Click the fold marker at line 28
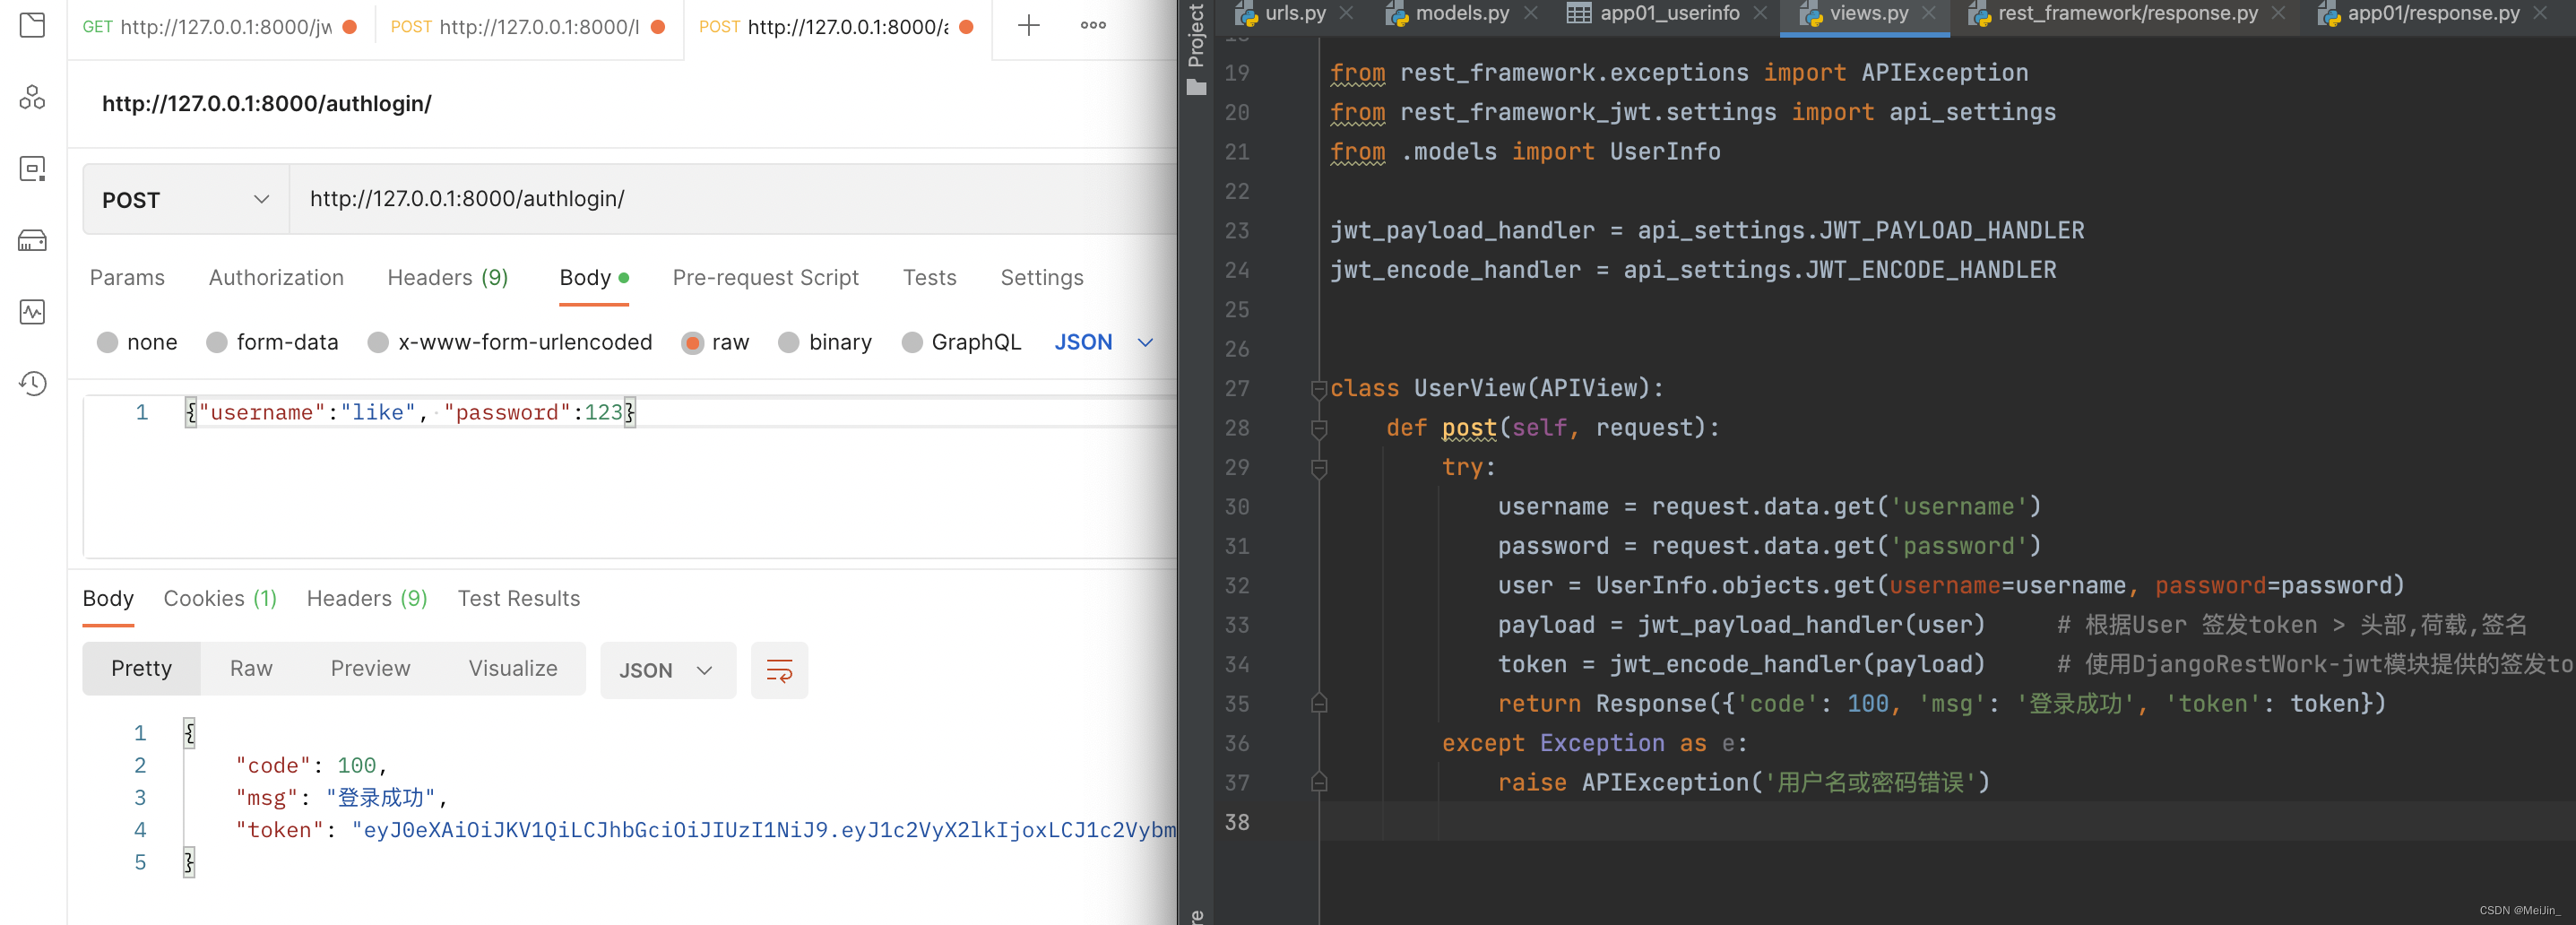 [1319, 429]
